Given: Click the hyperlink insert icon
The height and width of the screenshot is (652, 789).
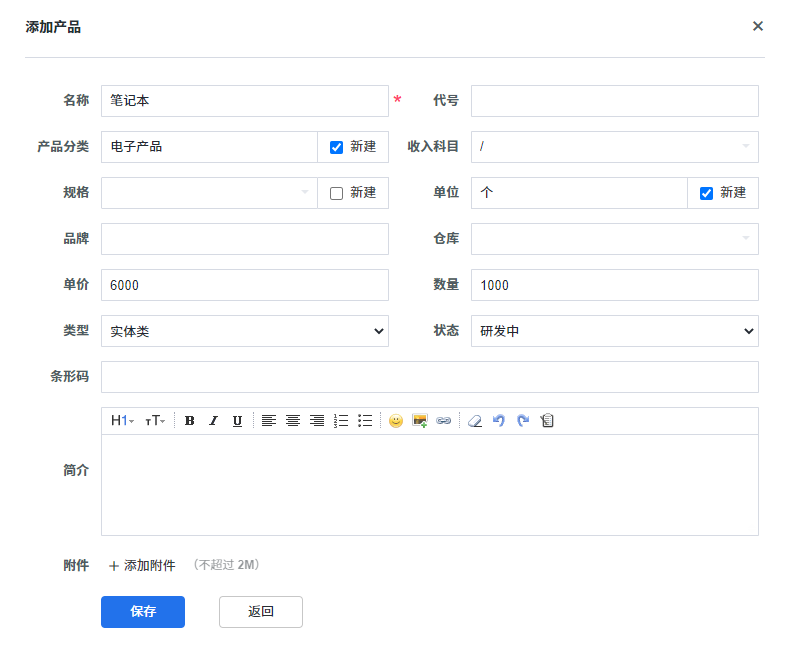Looking at the screenshot, I should pos(444,421).
